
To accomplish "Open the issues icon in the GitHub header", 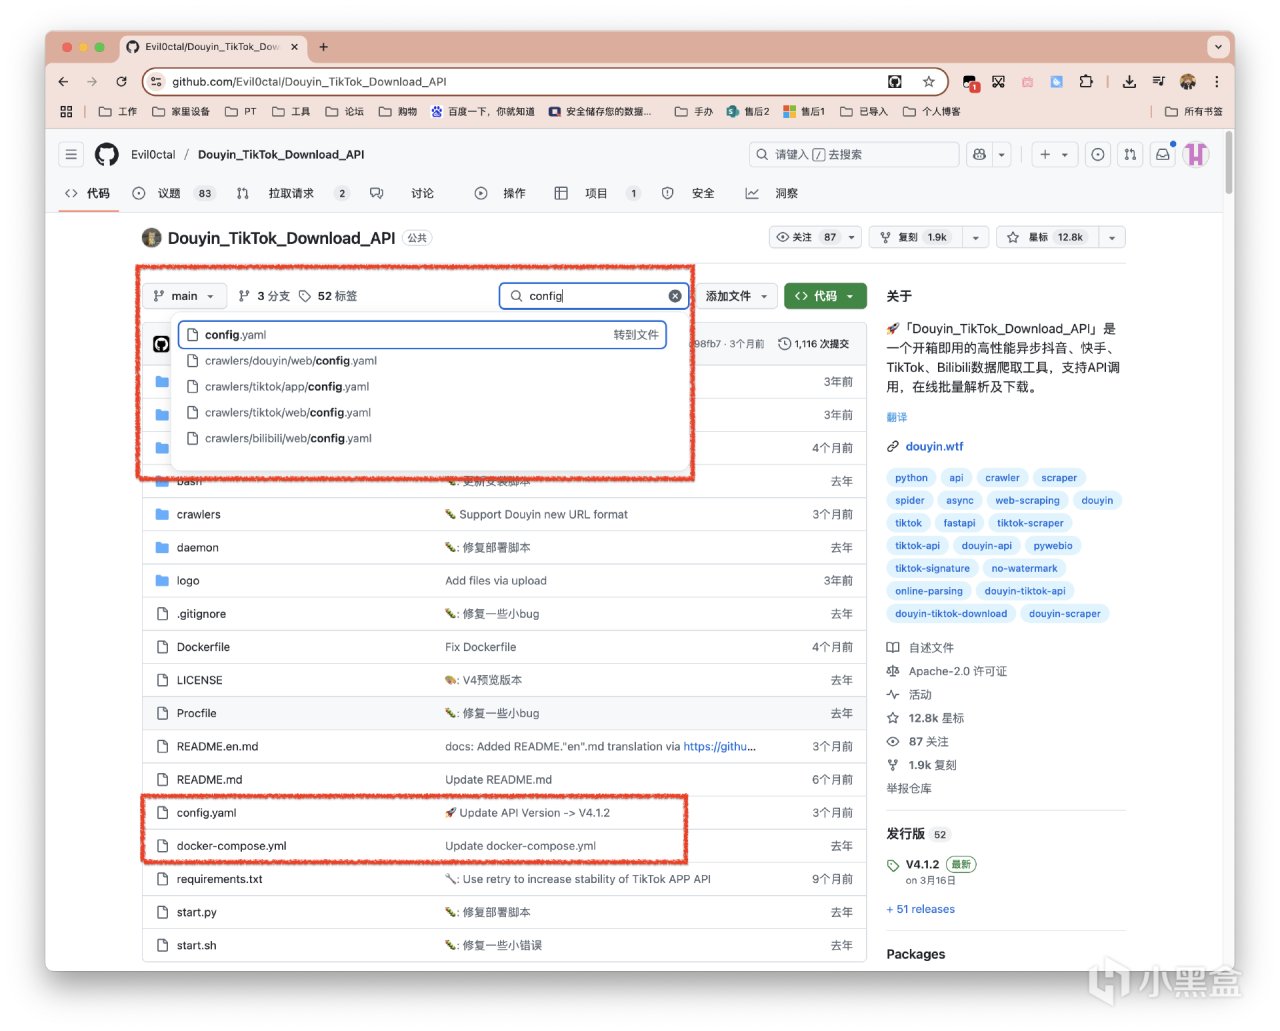I will point(1098,154).
